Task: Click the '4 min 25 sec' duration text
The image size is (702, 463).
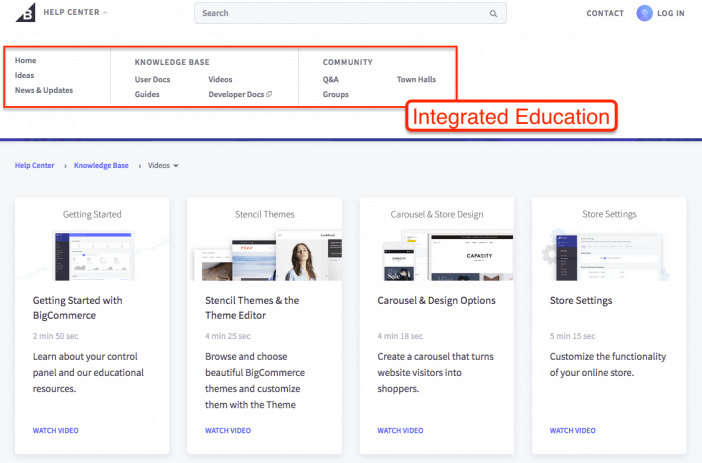Action: [x=228, y=336]
